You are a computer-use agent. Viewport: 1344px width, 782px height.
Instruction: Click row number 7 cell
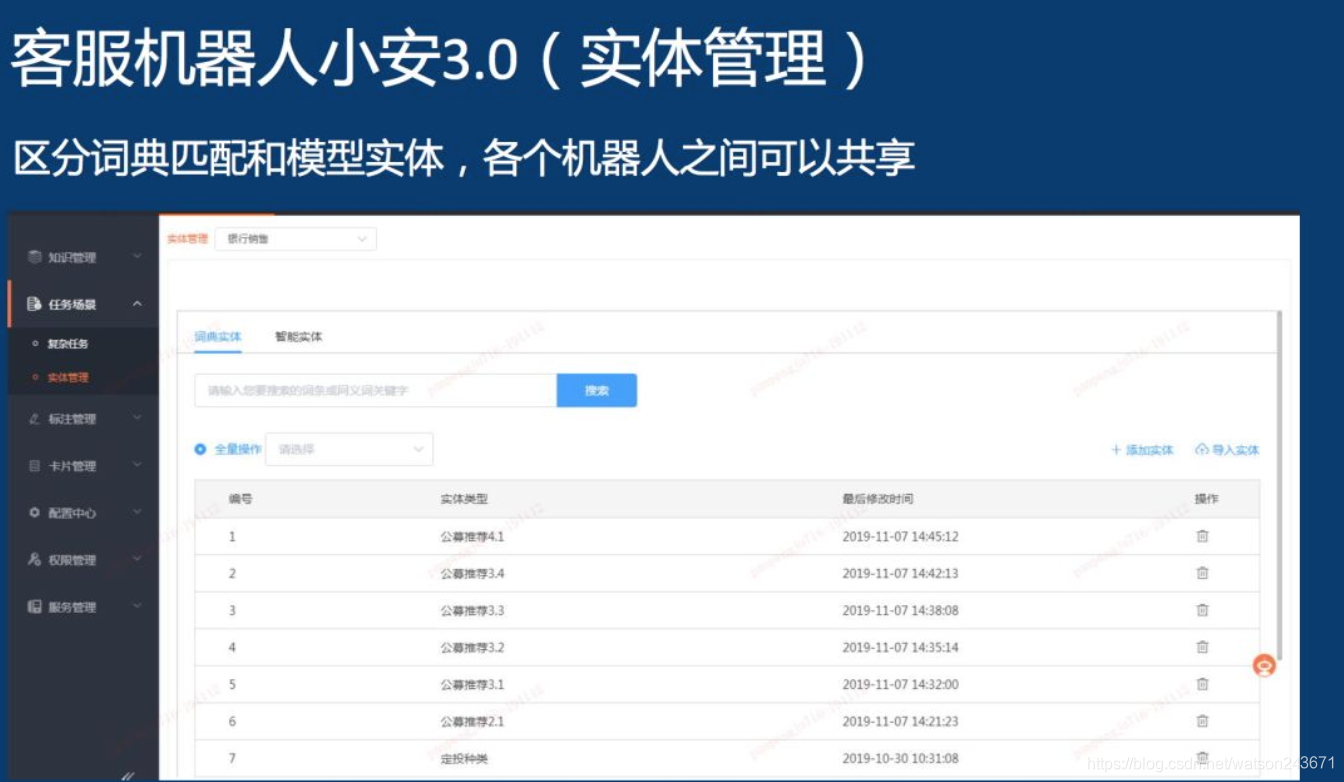(x=232, y=759)
